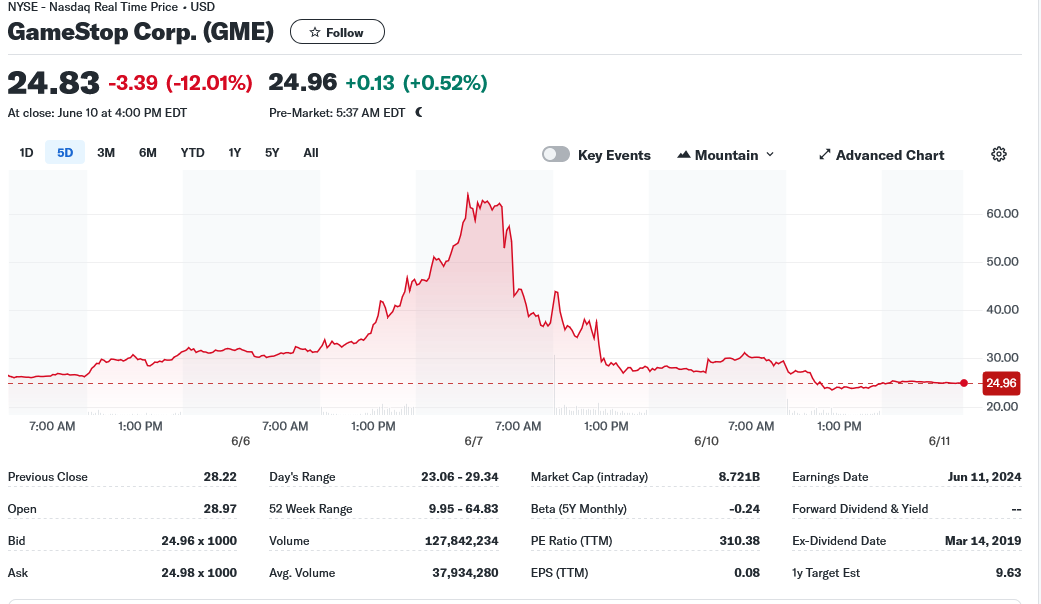The image size is (1041, 604).
Task: Click the 40.00 price axis label
Action: 1002,309
